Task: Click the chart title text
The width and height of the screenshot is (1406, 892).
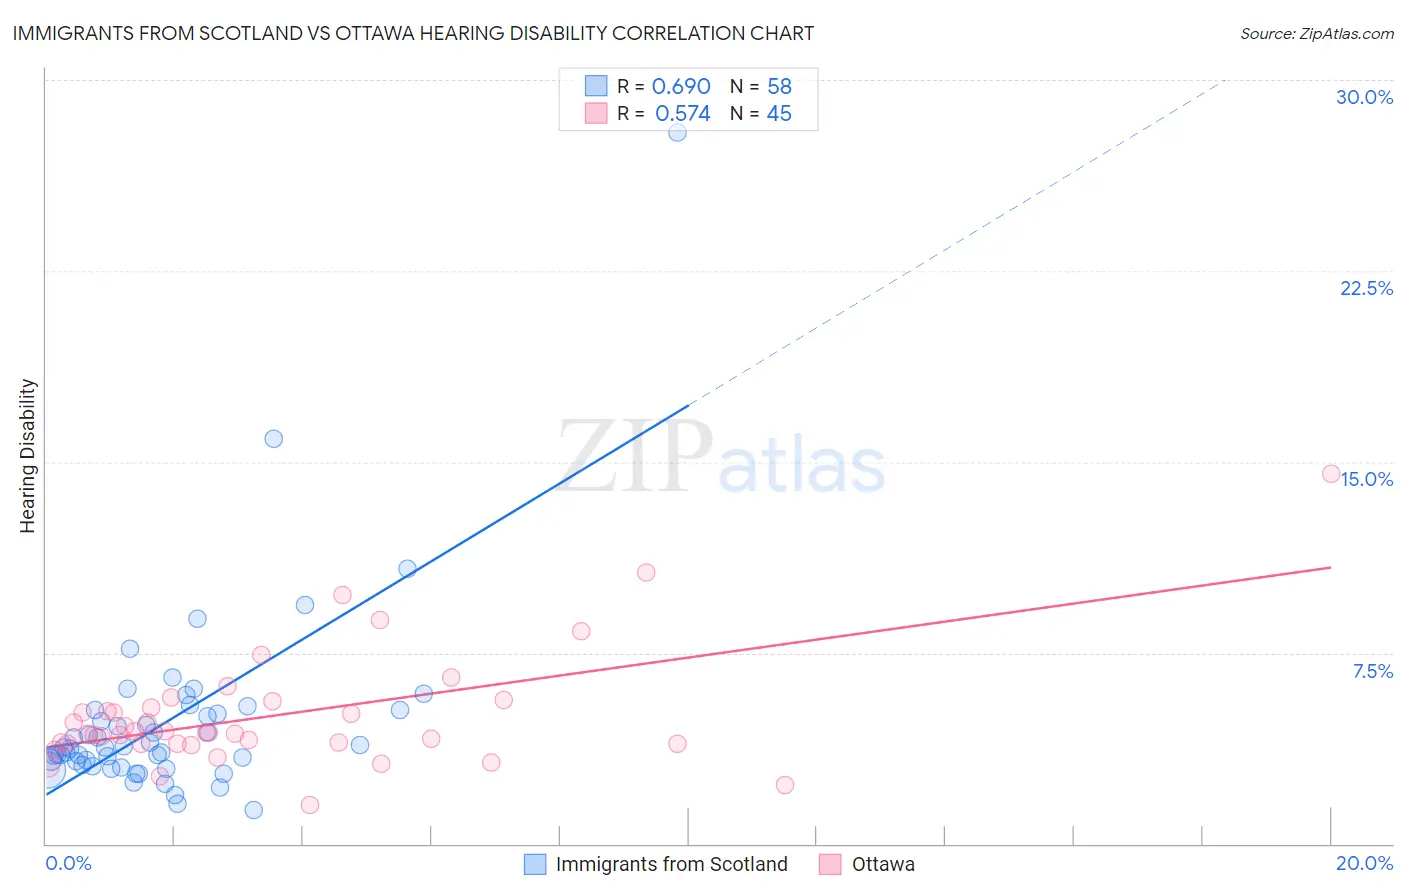Action: [413, 33]
